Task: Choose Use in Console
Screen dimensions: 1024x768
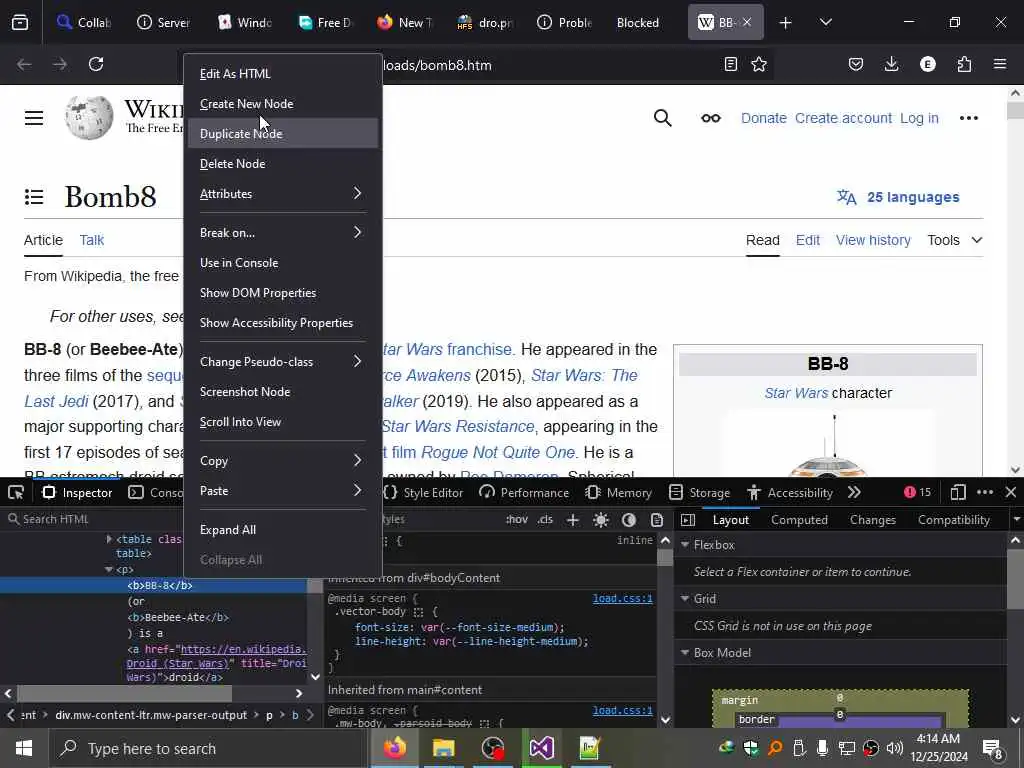Action: 283,263
